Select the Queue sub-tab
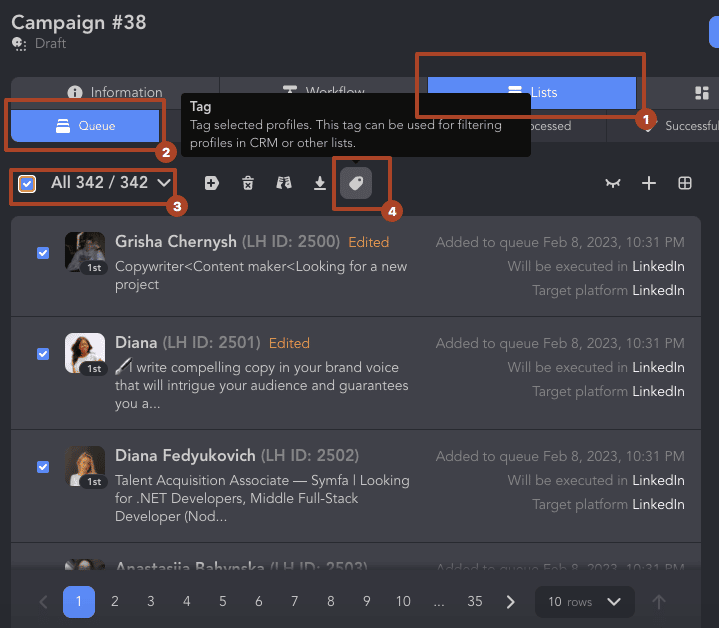 pyautogui.click(x=85, y=126)
